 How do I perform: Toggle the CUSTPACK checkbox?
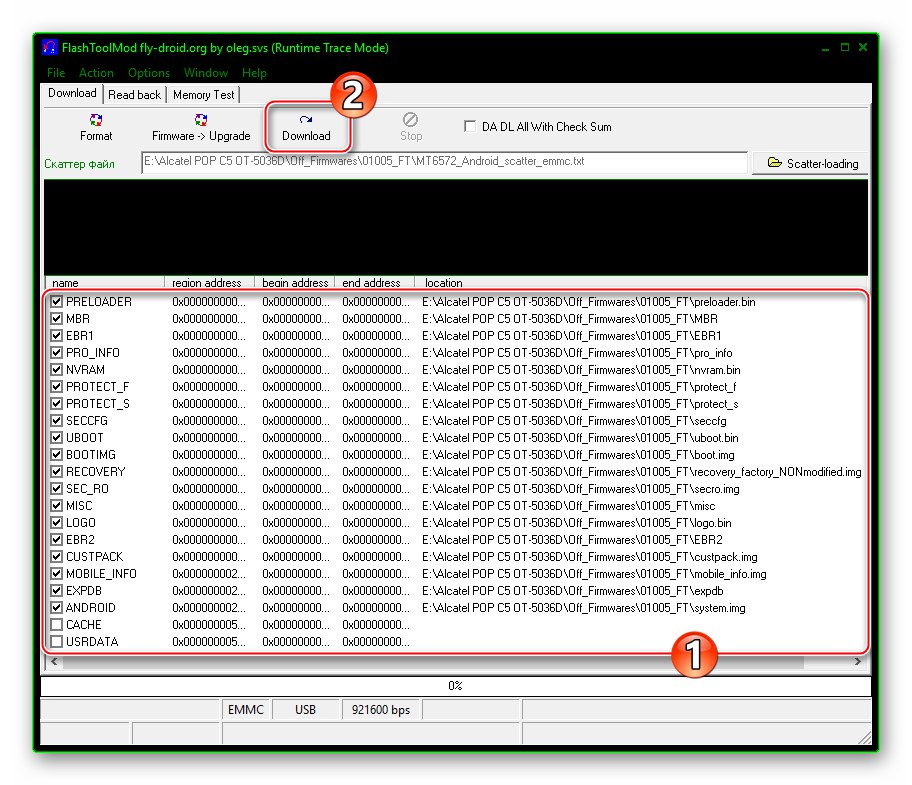56,556
